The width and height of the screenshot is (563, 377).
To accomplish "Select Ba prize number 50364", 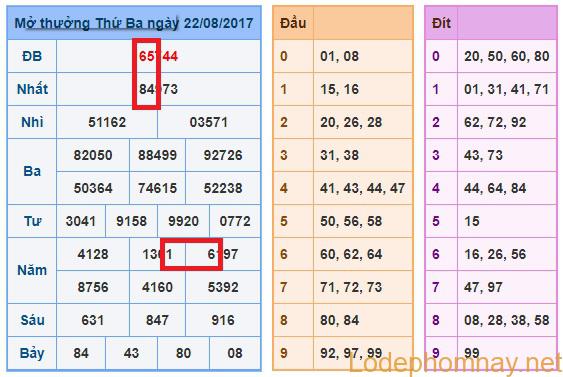I will (x=93, y=188).
